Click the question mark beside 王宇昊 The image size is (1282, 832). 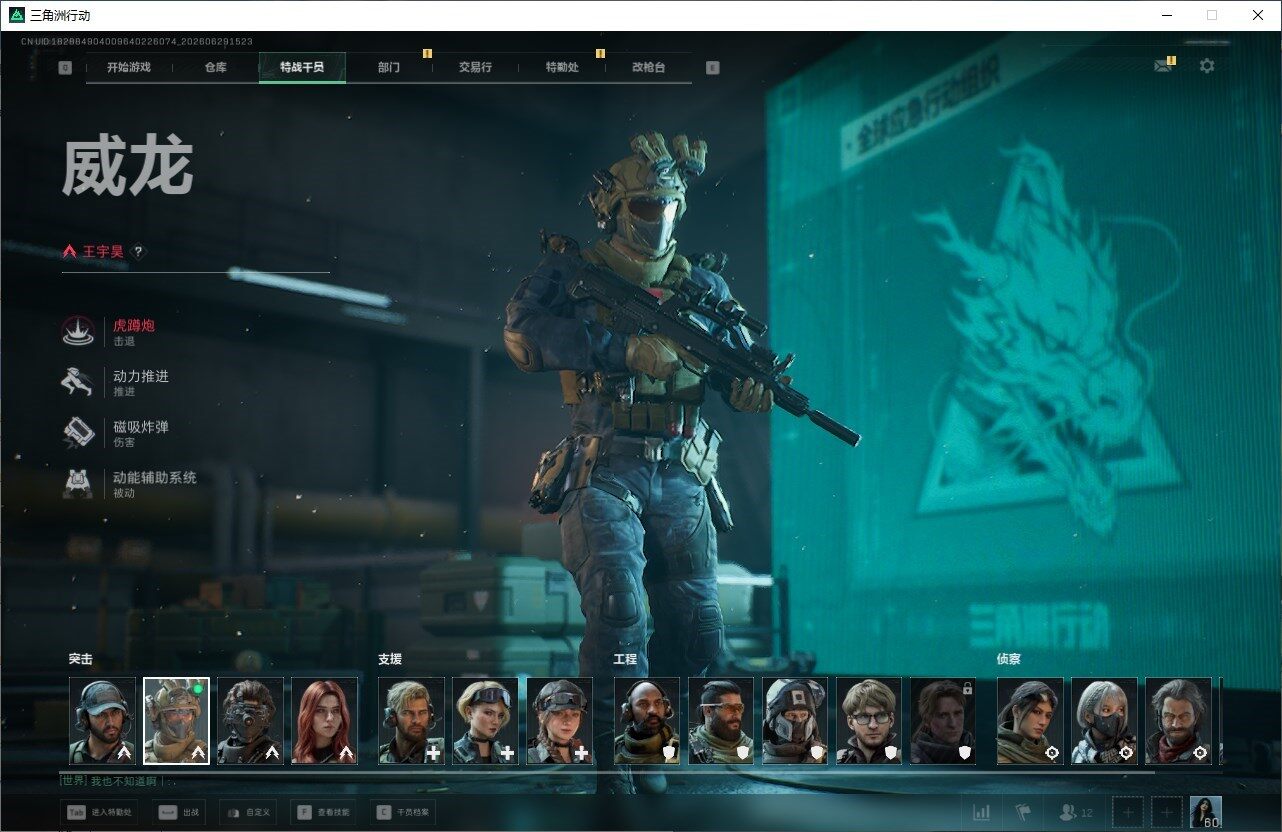pos(138,252)
